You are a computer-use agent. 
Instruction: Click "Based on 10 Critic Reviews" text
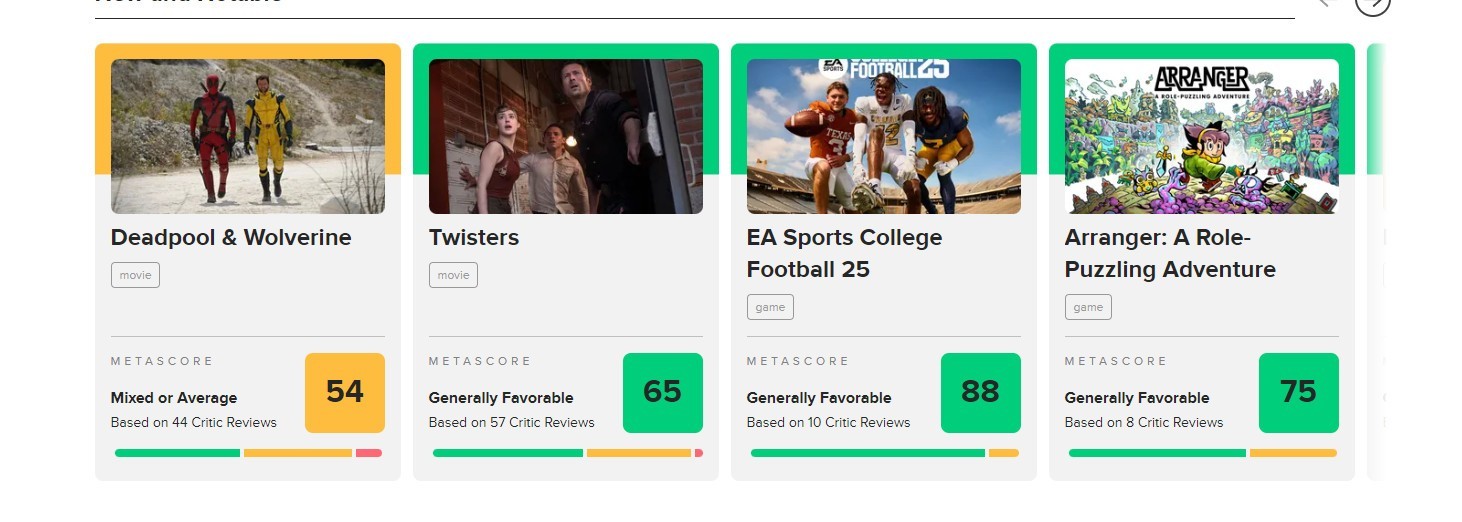click(x=829, y=422)
